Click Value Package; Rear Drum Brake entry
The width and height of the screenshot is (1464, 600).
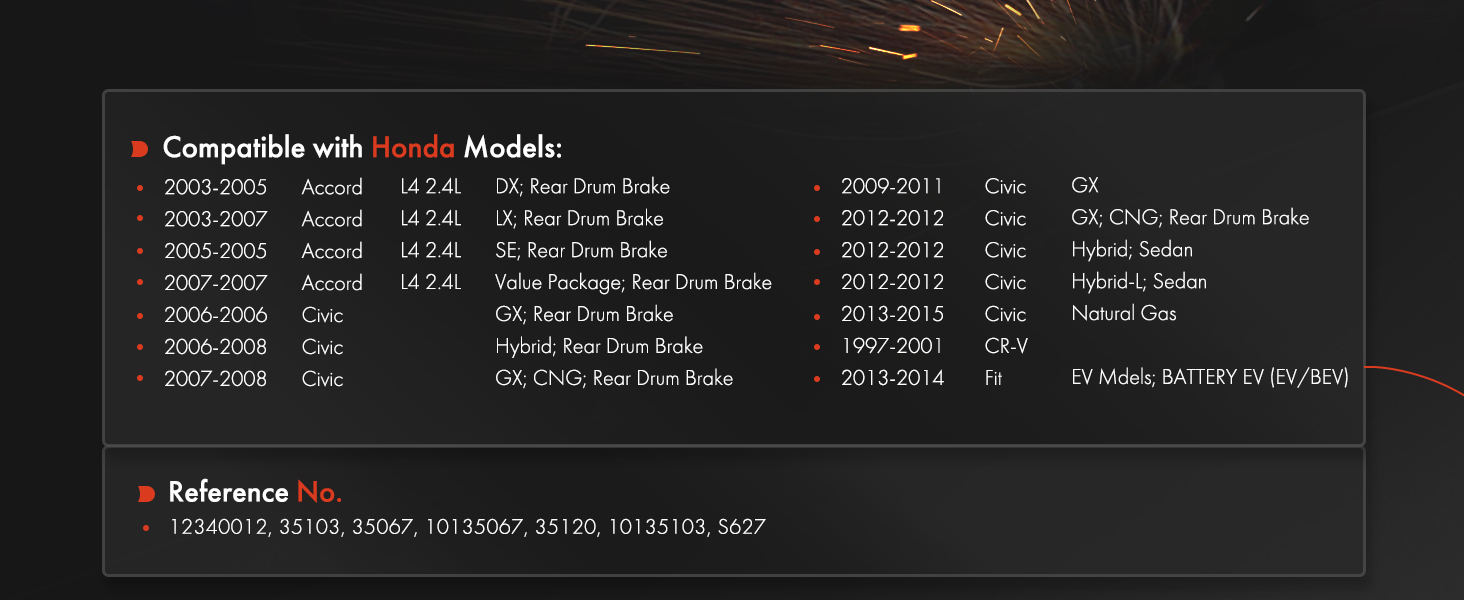coord(633,283)
